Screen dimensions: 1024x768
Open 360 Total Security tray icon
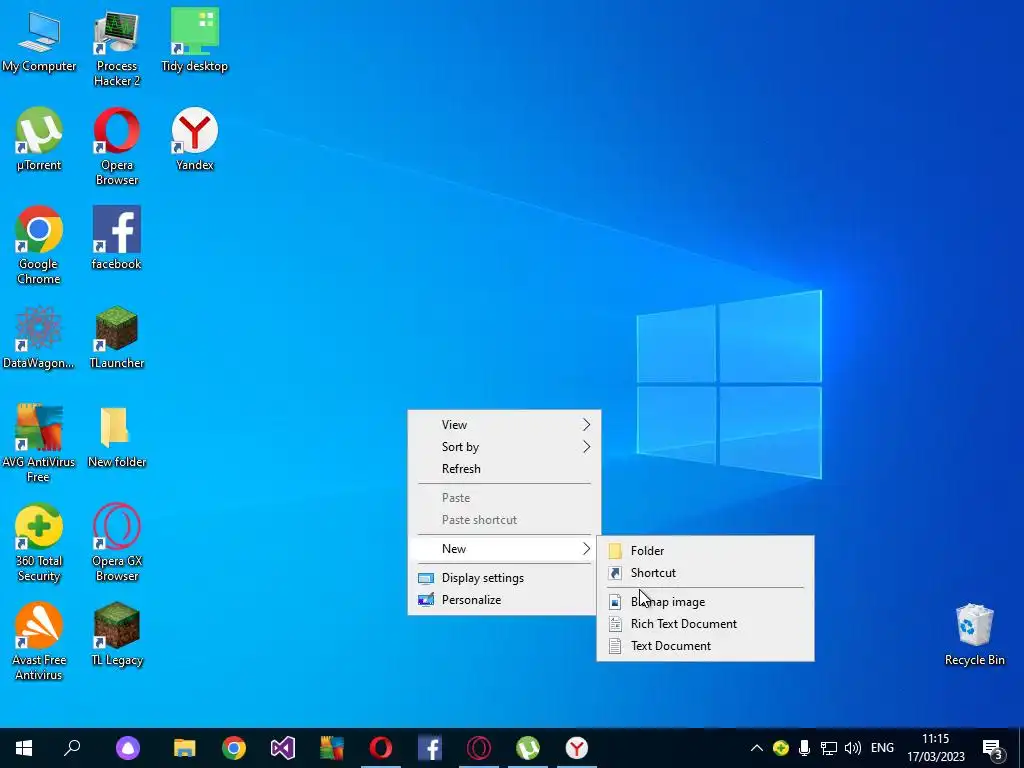(x=780, y=748)
